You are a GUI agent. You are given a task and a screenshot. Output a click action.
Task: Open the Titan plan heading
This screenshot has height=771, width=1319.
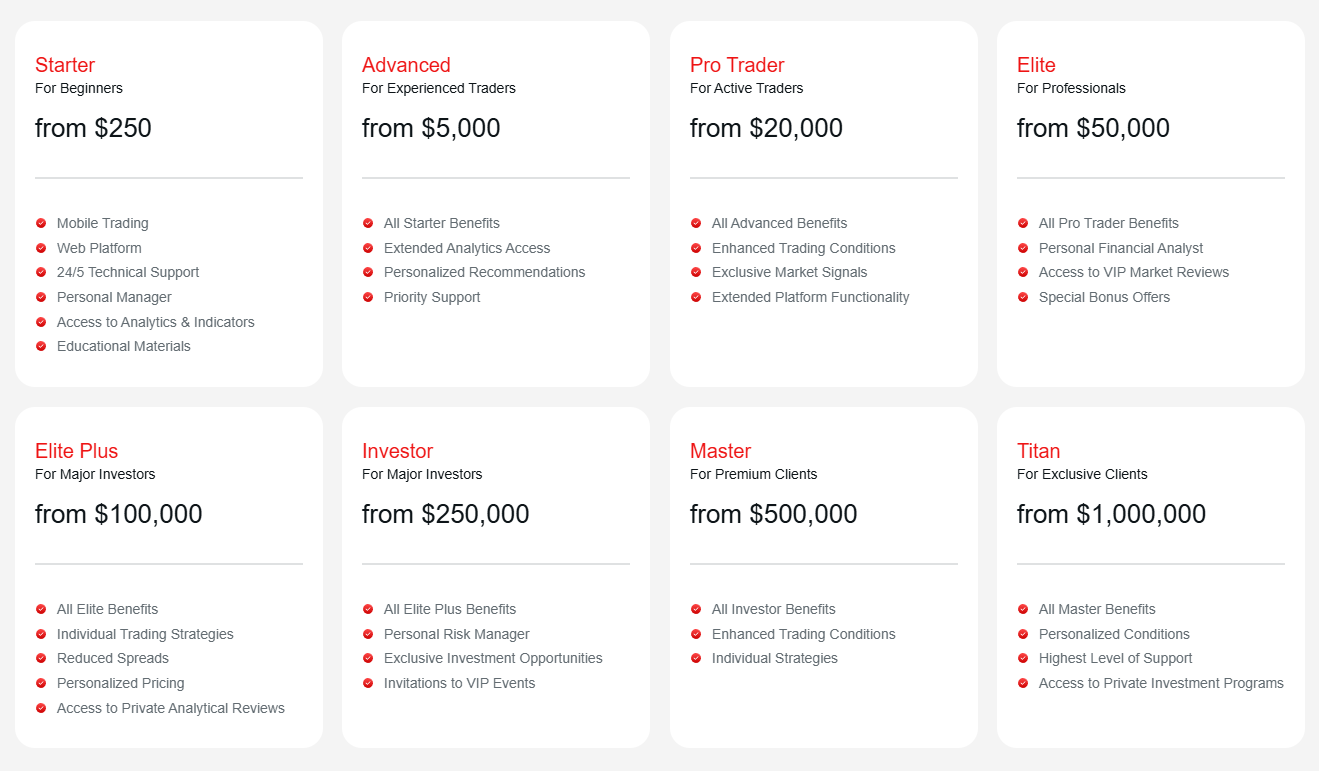[1039, 451]
